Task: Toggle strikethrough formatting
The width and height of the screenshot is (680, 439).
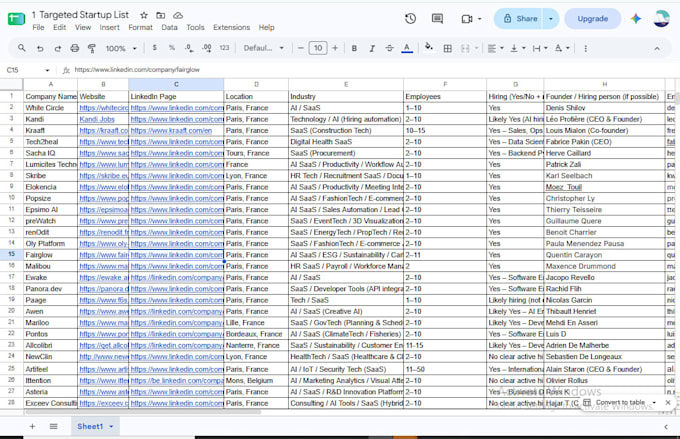Action: click(389, 48)
